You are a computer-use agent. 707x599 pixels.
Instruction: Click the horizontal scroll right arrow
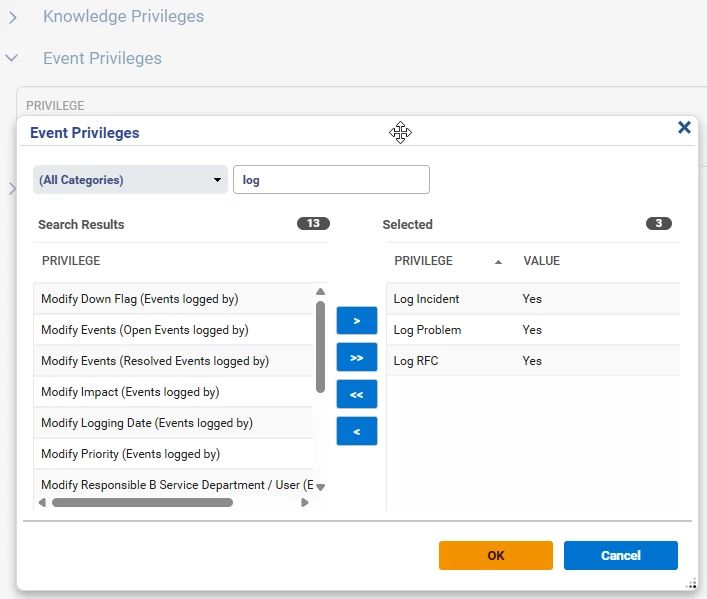[305, 502]
